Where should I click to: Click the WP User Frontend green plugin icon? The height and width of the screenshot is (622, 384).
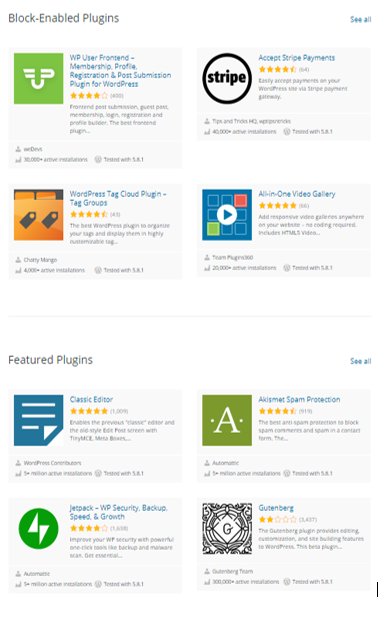click(x=38, y=79)
